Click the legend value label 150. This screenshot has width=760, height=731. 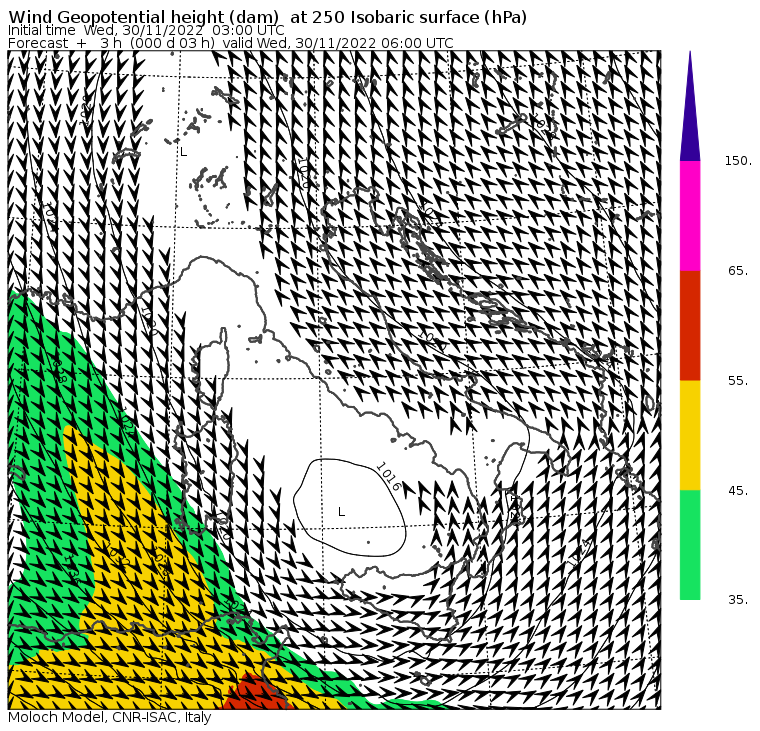tap(738, 161)
